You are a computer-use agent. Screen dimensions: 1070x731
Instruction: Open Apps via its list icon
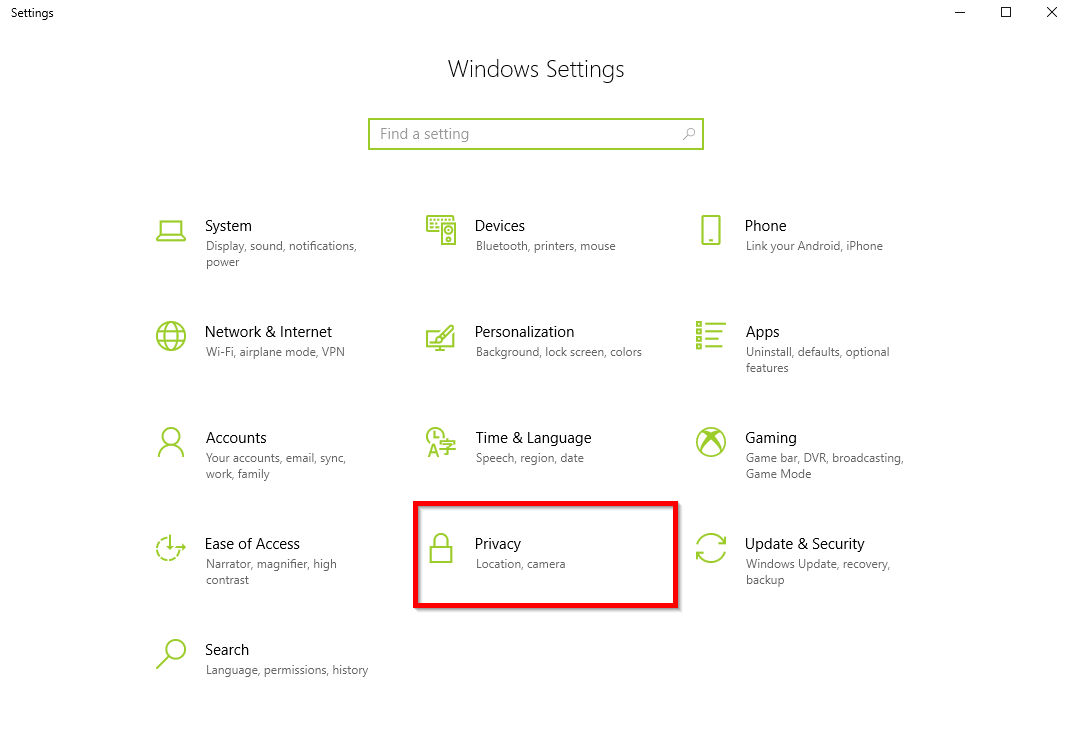(x=711, y=336)
